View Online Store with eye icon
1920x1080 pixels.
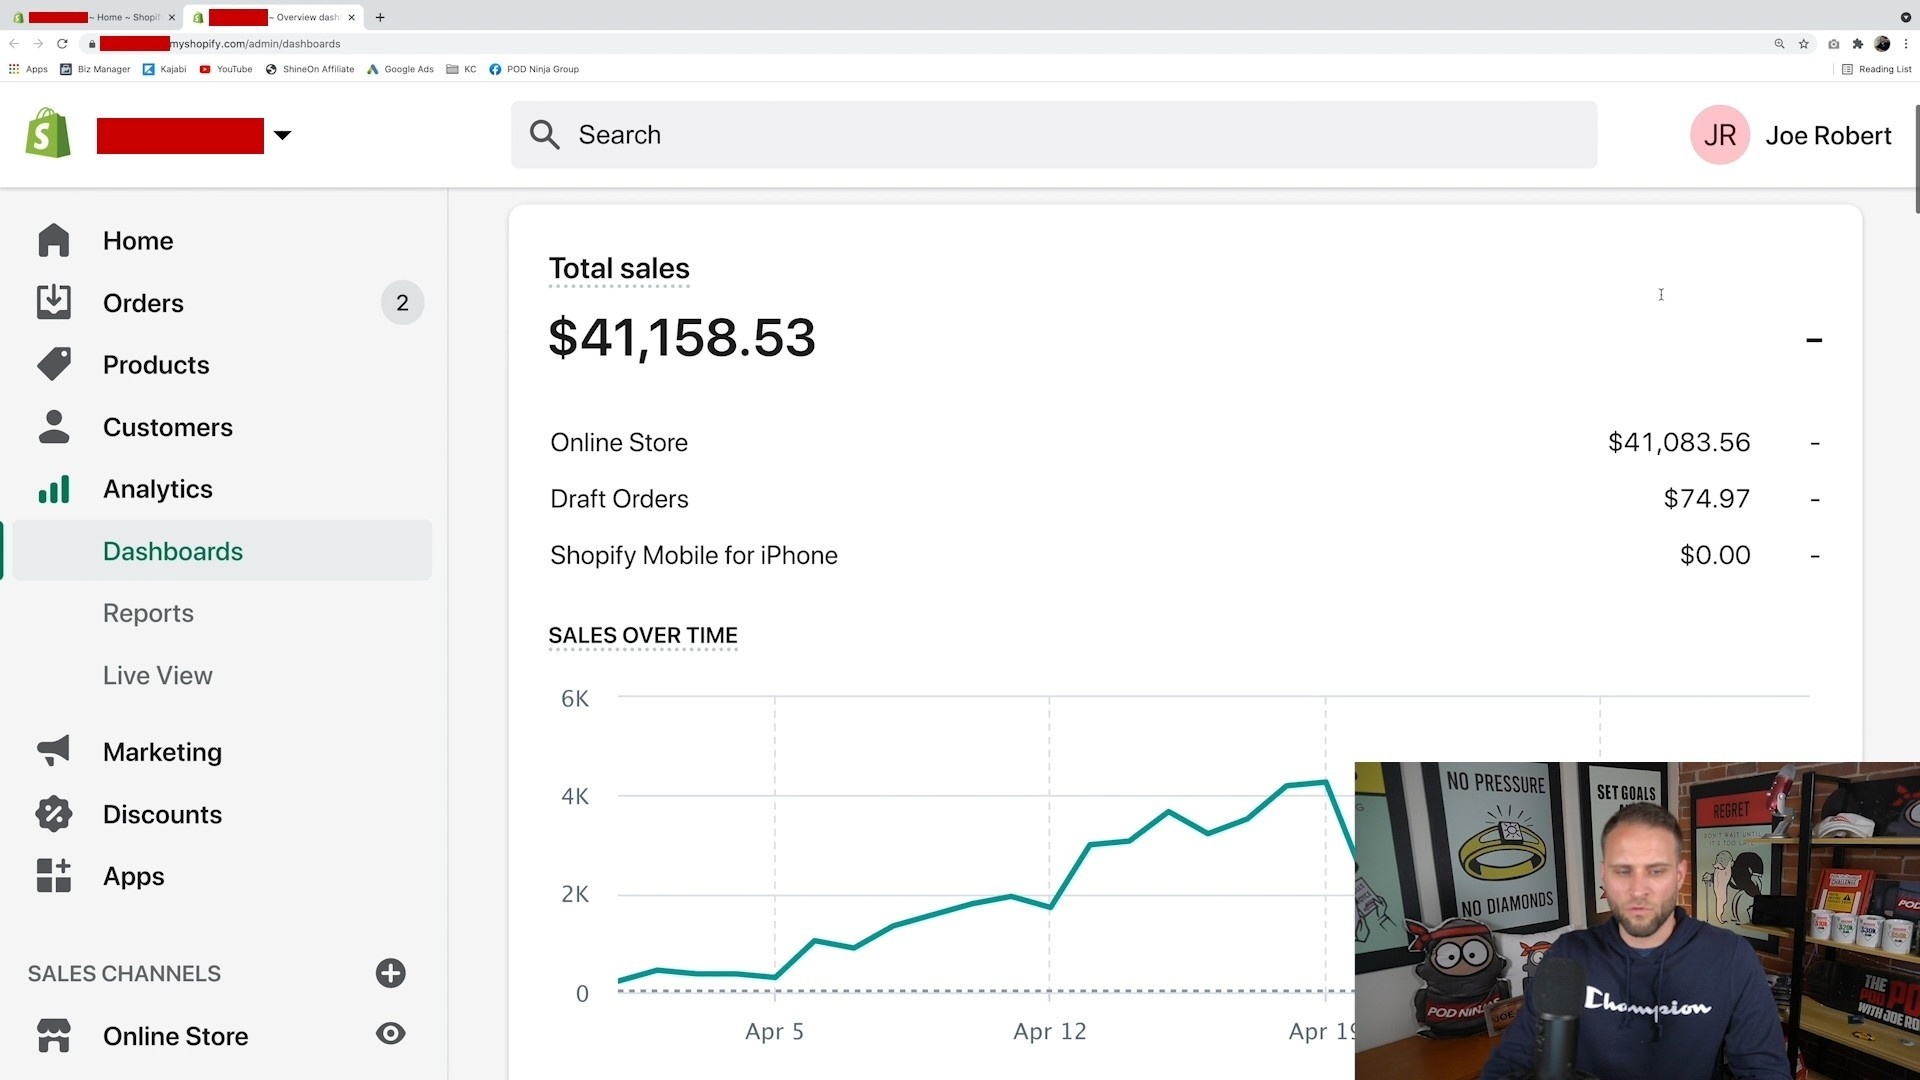[390, 1034]
